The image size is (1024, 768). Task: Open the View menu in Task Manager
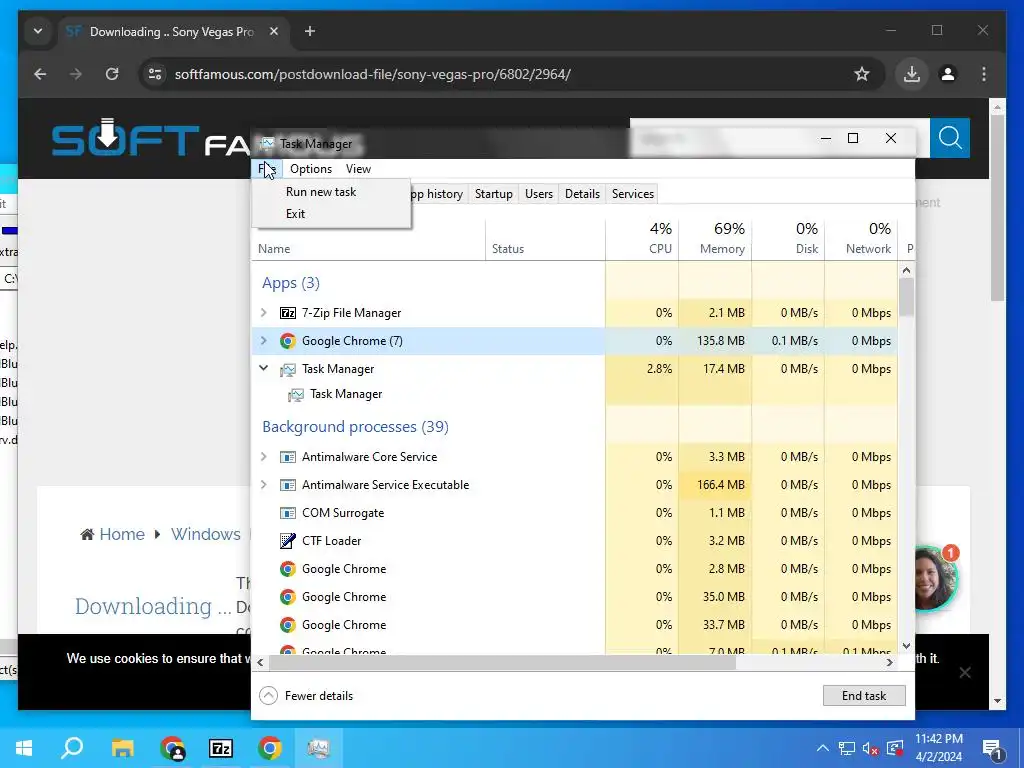[x=358, y=168]
